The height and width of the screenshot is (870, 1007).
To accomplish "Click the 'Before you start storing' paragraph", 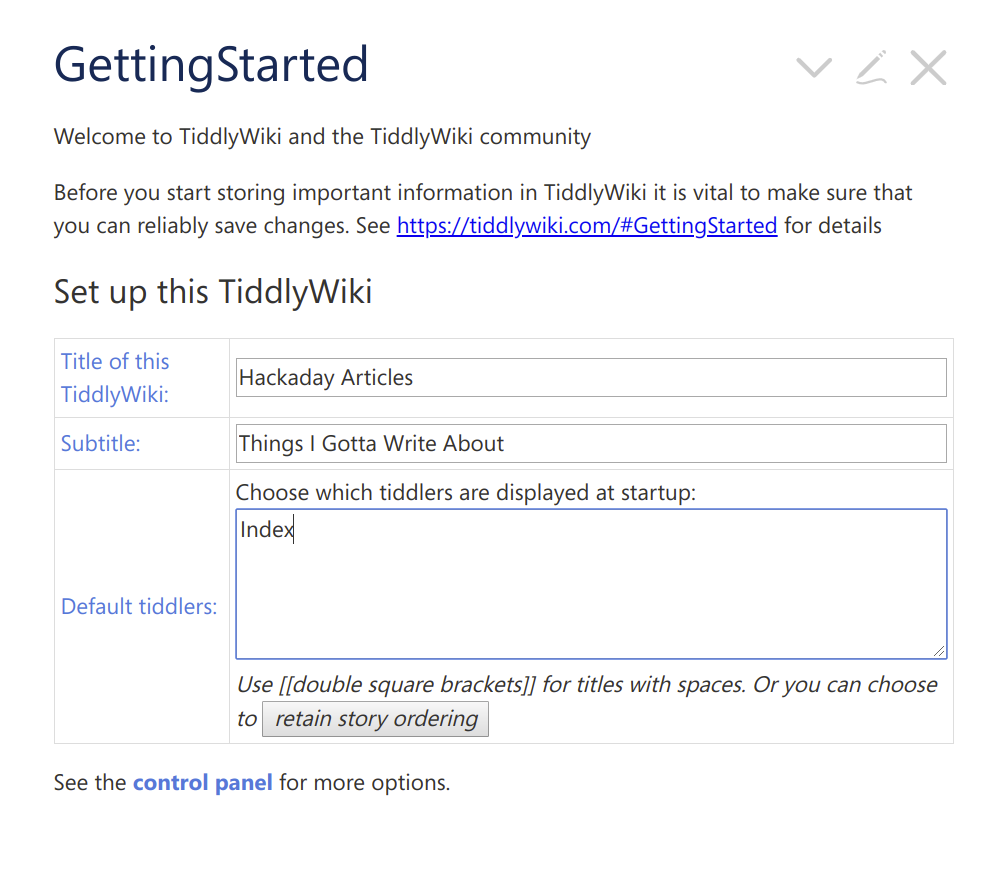I will (483, 193).
